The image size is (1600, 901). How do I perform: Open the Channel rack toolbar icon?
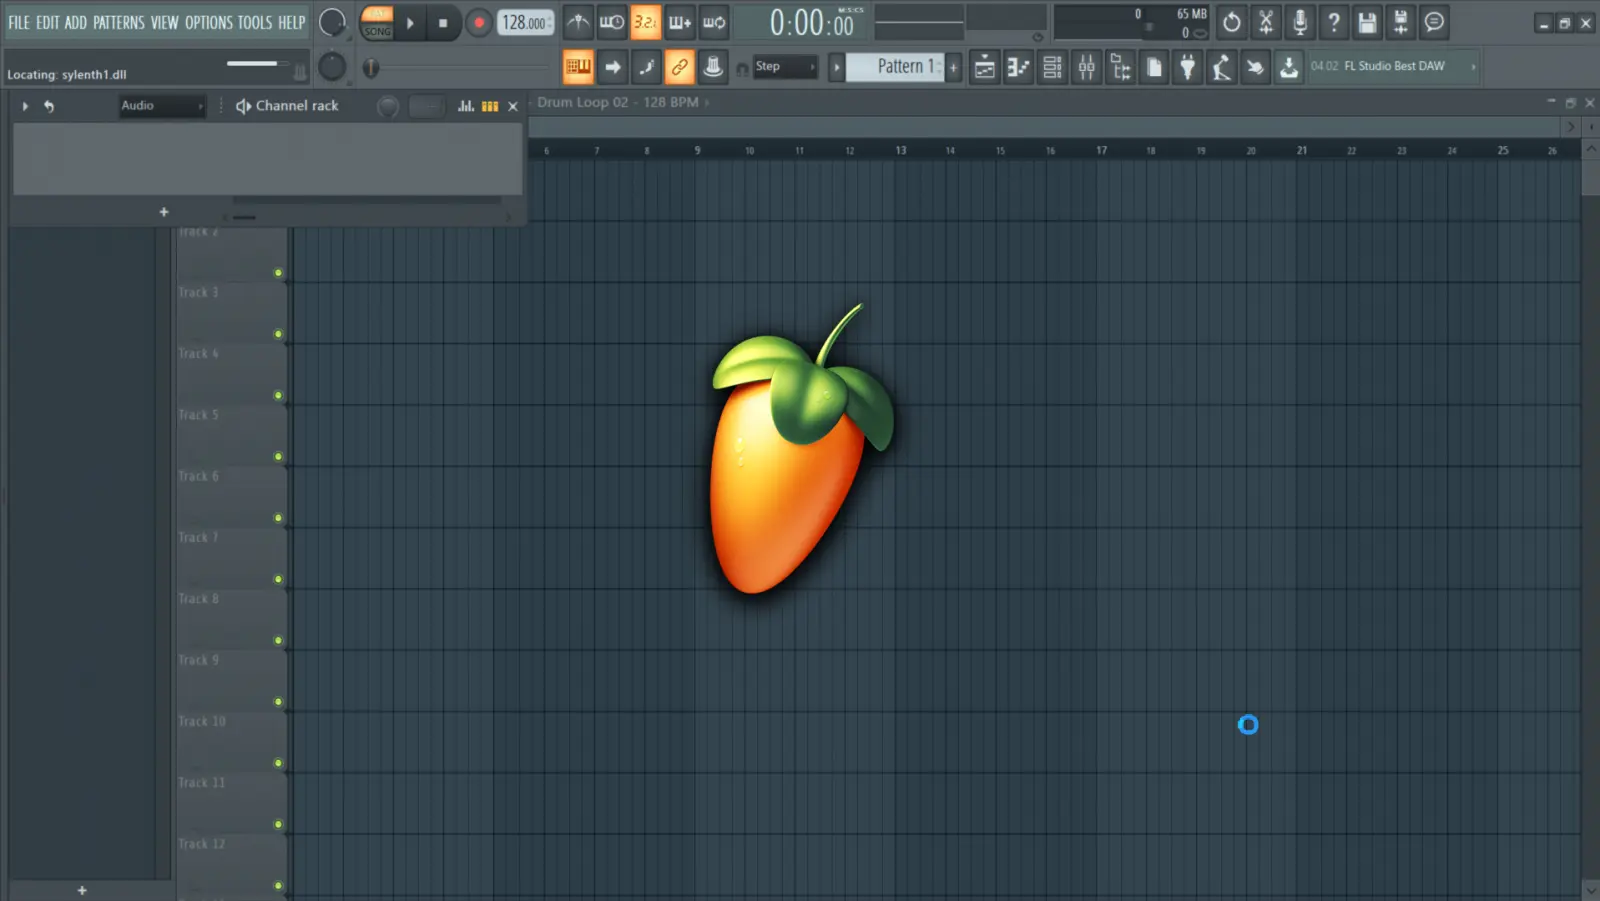(x=1053, y=67)
